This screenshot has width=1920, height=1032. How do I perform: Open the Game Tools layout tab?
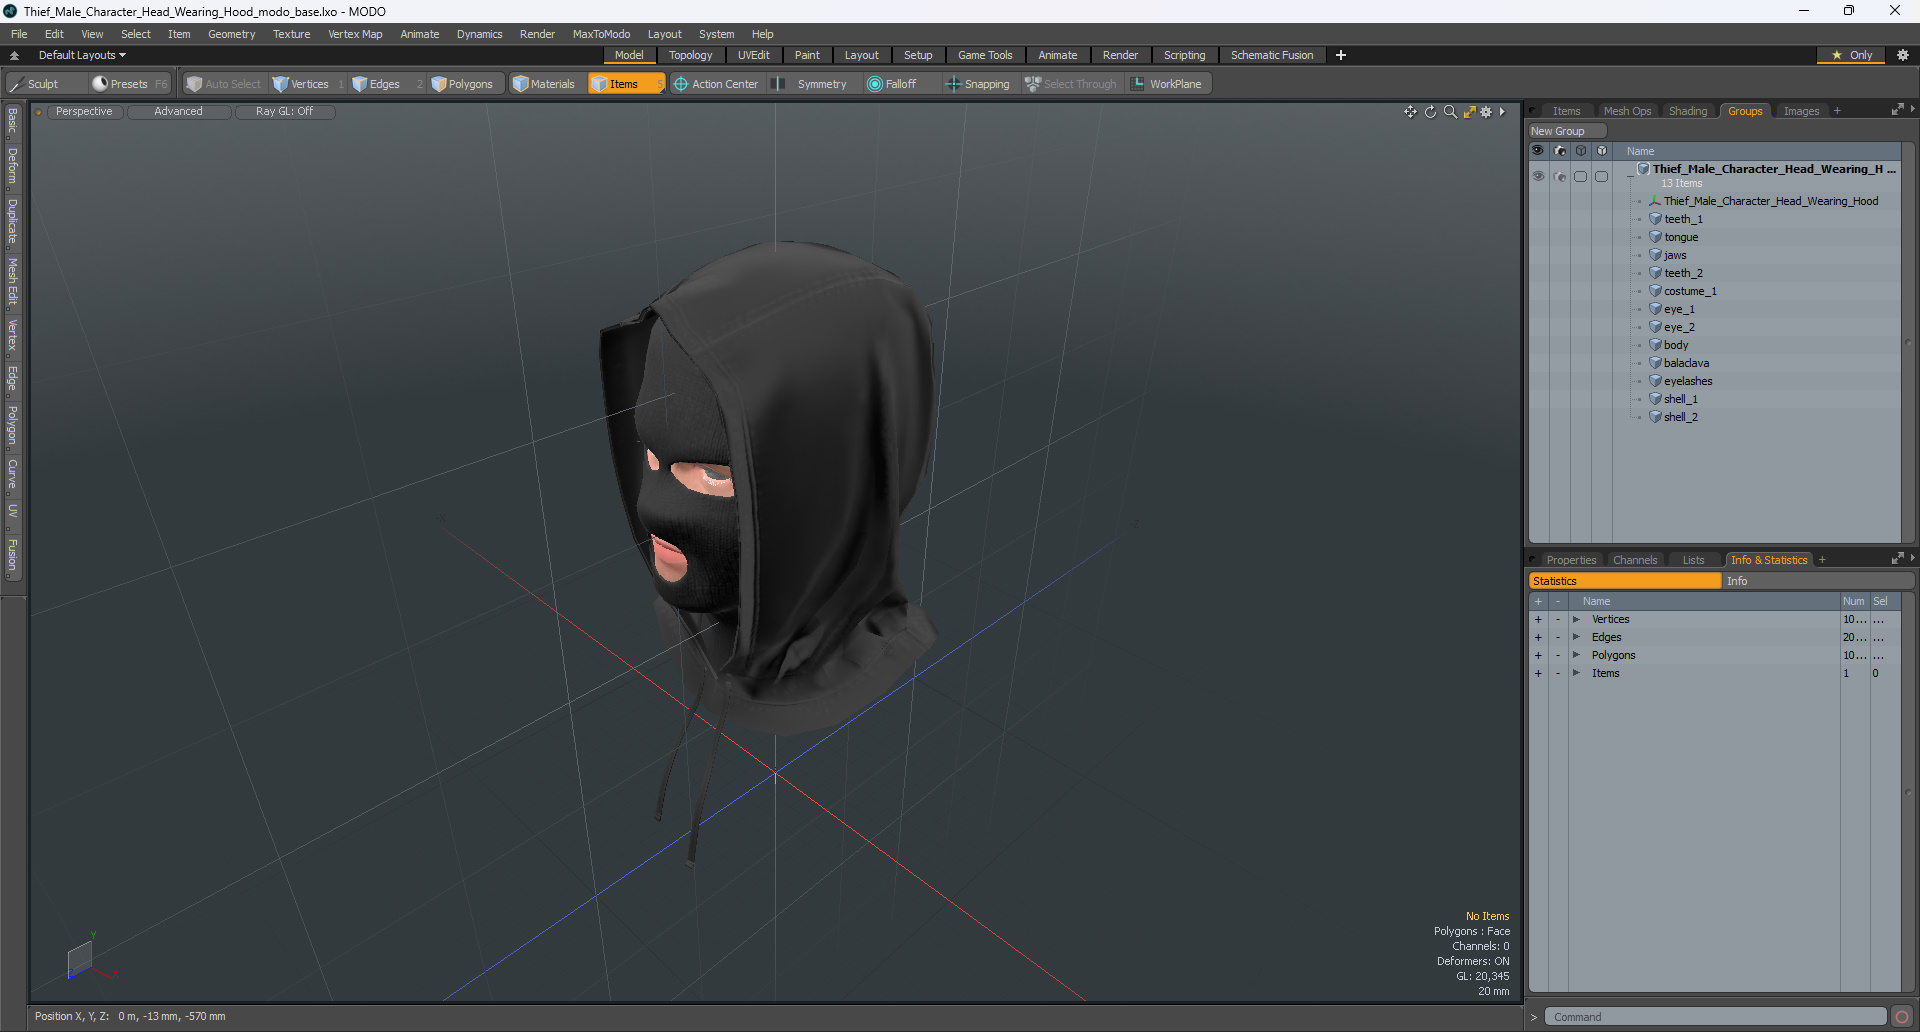[x=984, y=55]
